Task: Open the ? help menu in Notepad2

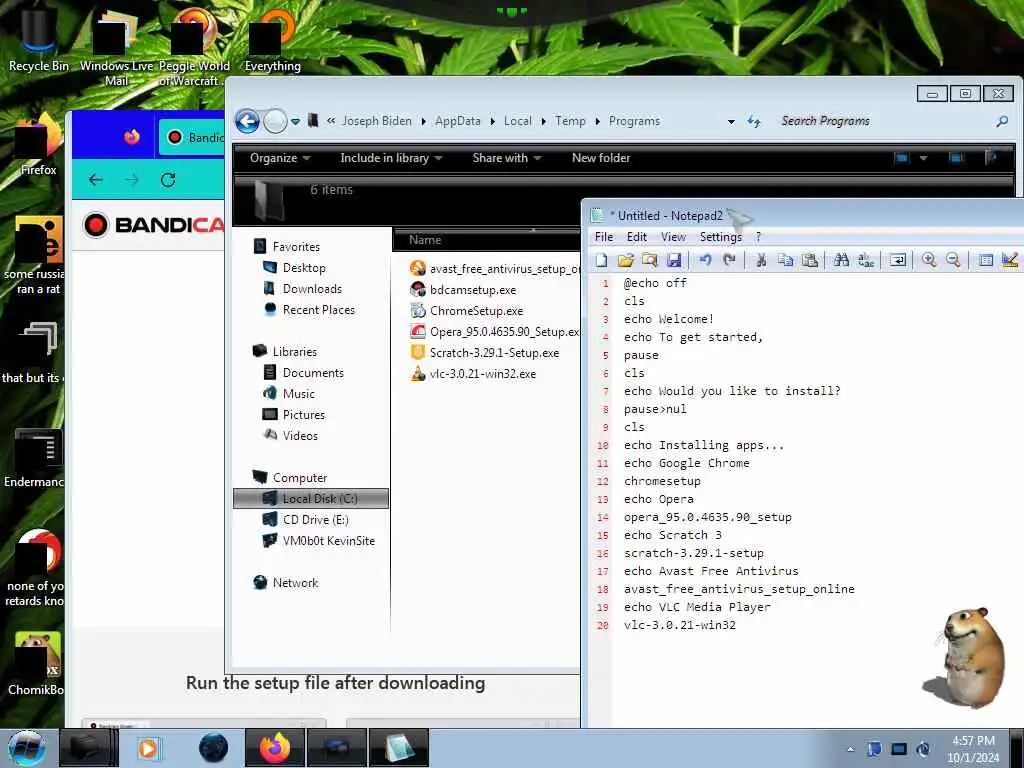Action: (x=758, y=237)
